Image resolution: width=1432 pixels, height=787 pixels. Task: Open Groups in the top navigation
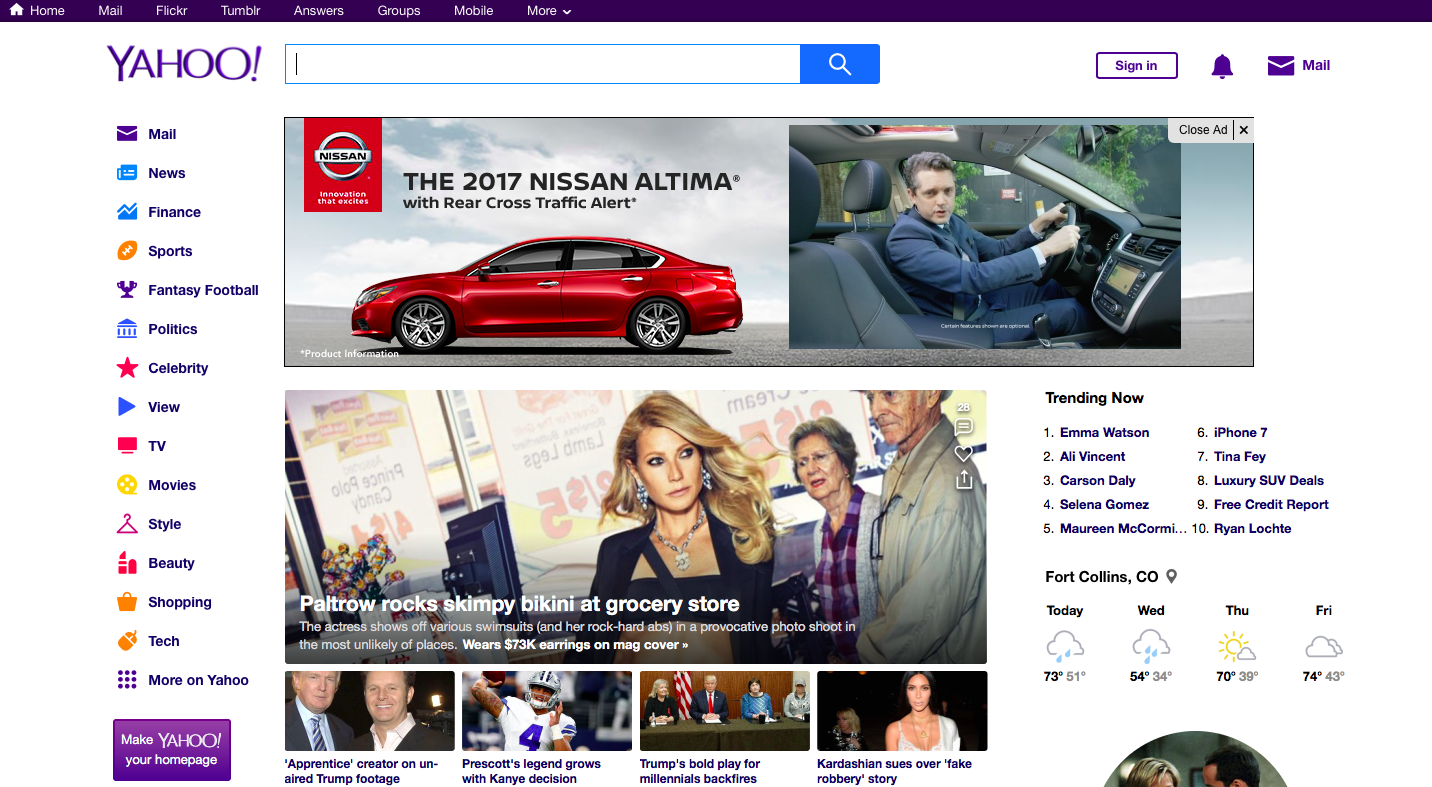[x=399, y=11]
